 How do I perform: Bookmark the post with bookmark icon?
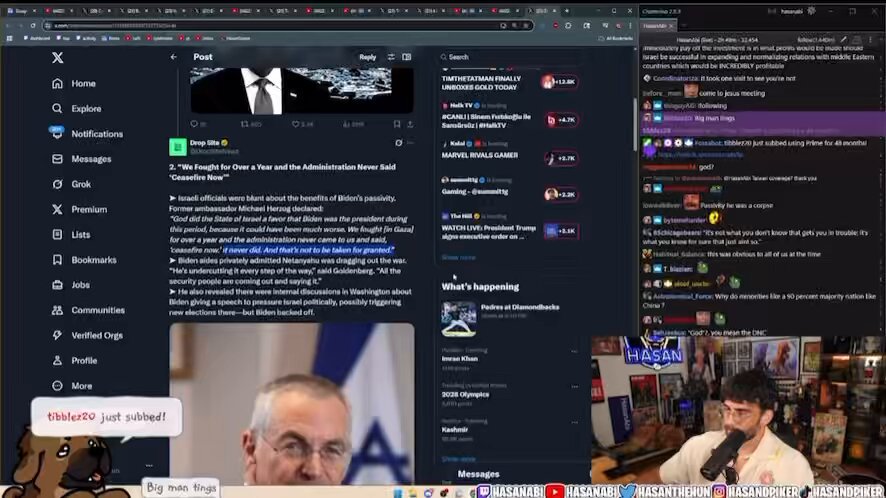coord(397,124)
